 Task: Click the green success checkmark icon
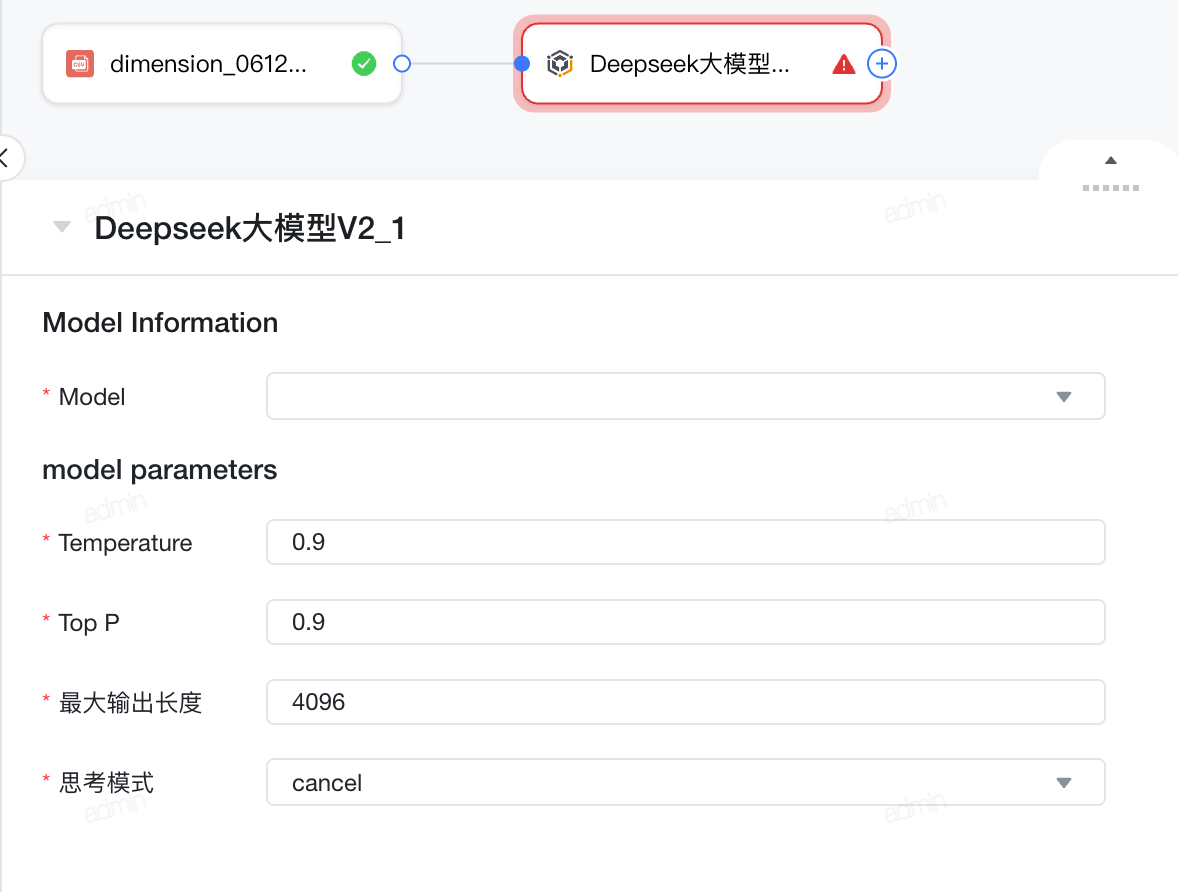(364, 64)
